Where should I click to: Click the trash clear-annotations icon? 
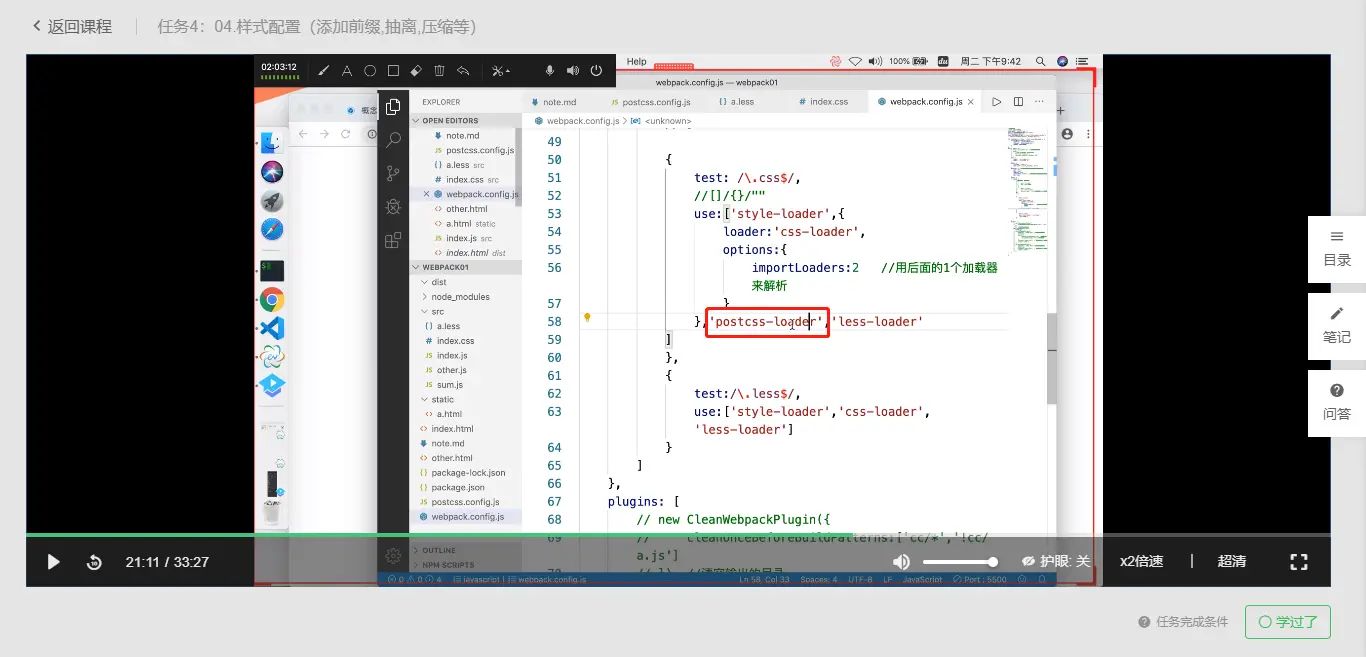(x=439, y=71)
